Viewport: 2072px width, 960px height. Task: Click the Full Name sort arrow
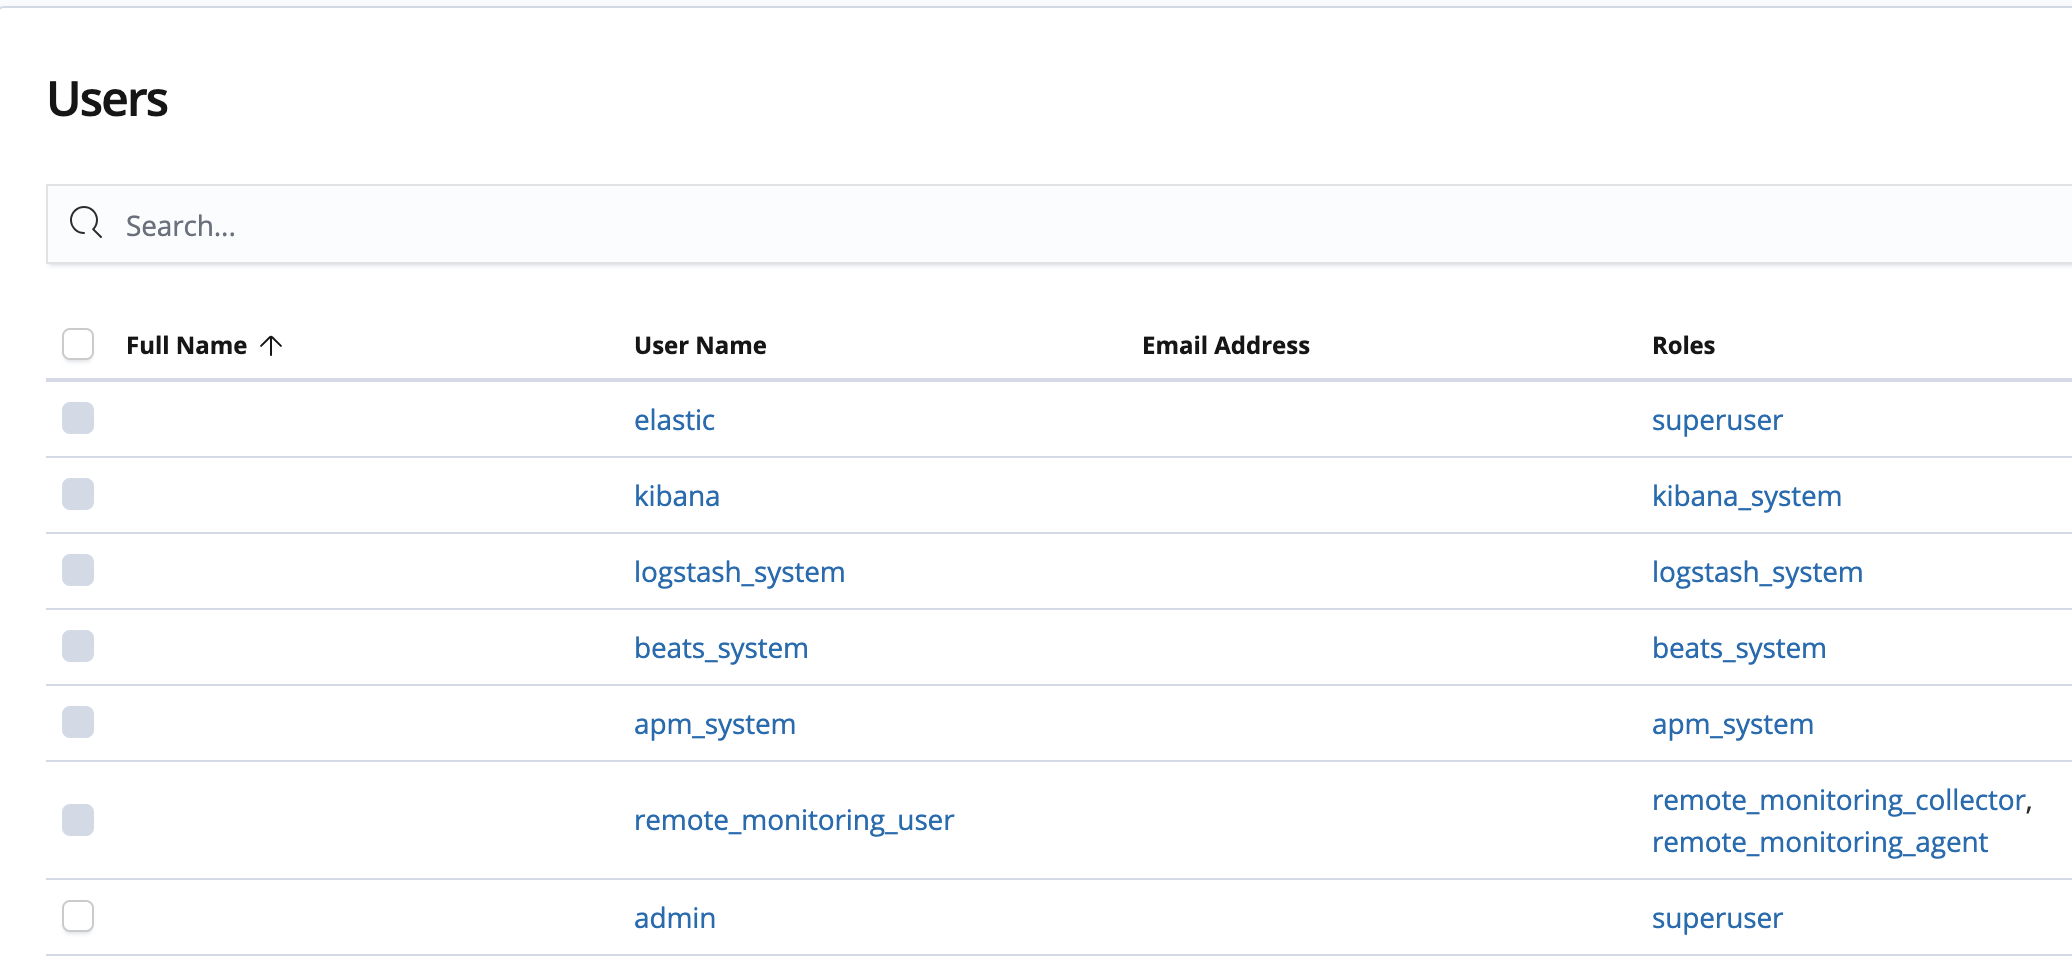tap(271, 345)
